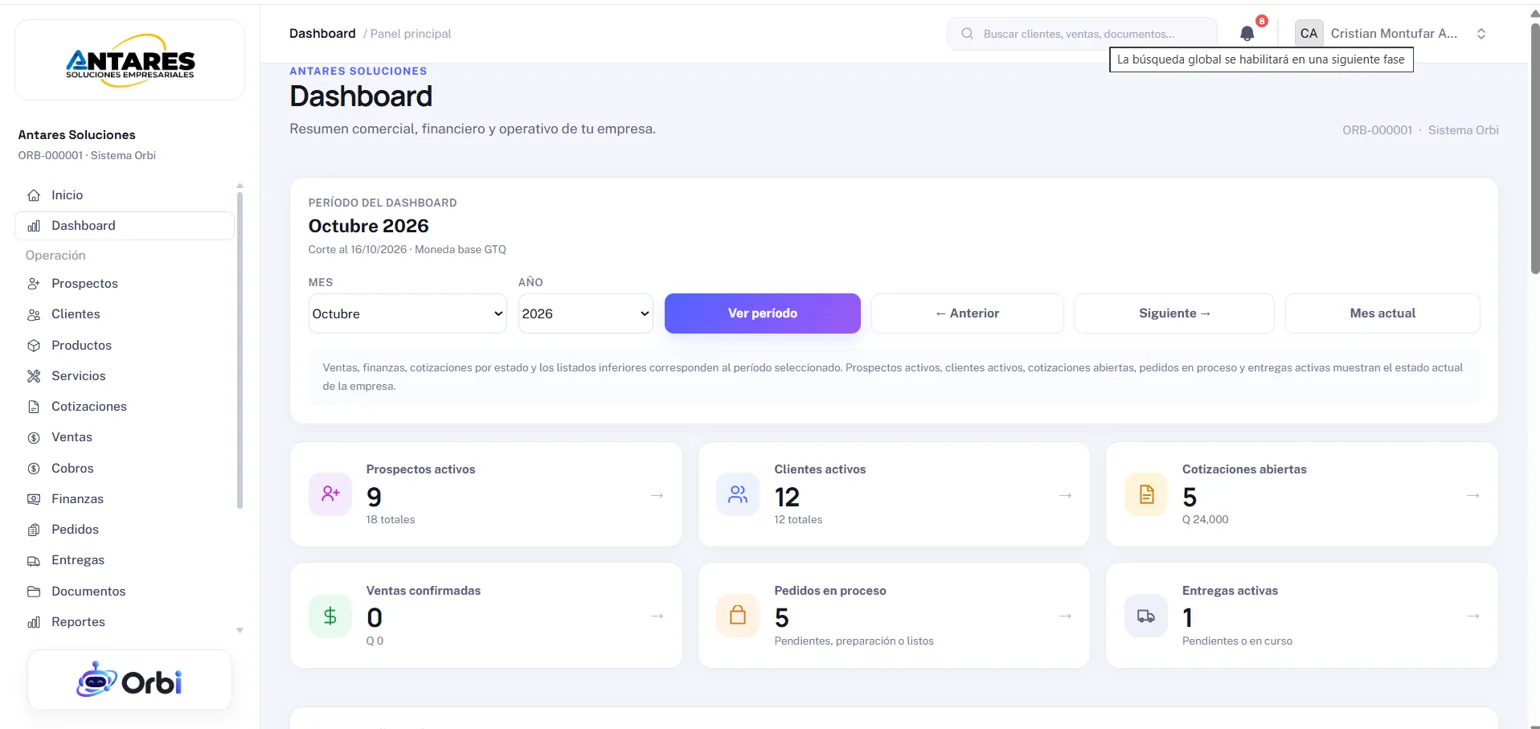The image size is (1540, 729).
Task: Click the Cotizaciones document icon in sidebar
Action: 33,407
